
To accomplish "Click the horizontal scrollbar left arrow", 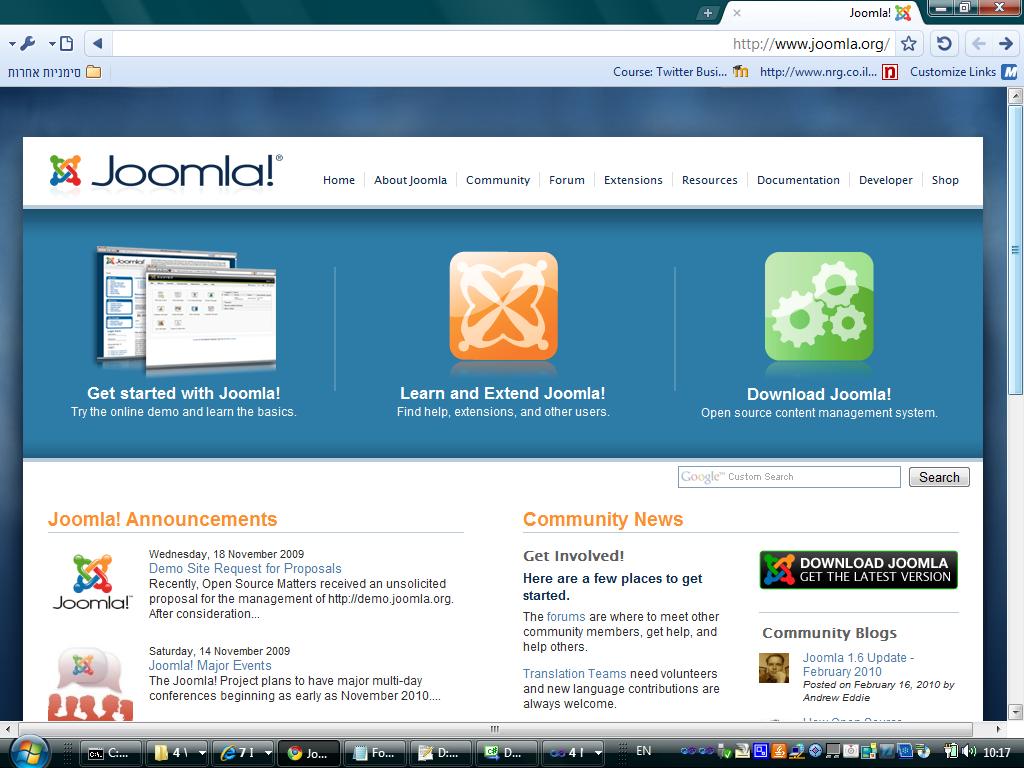I will (x=8, y=729).
